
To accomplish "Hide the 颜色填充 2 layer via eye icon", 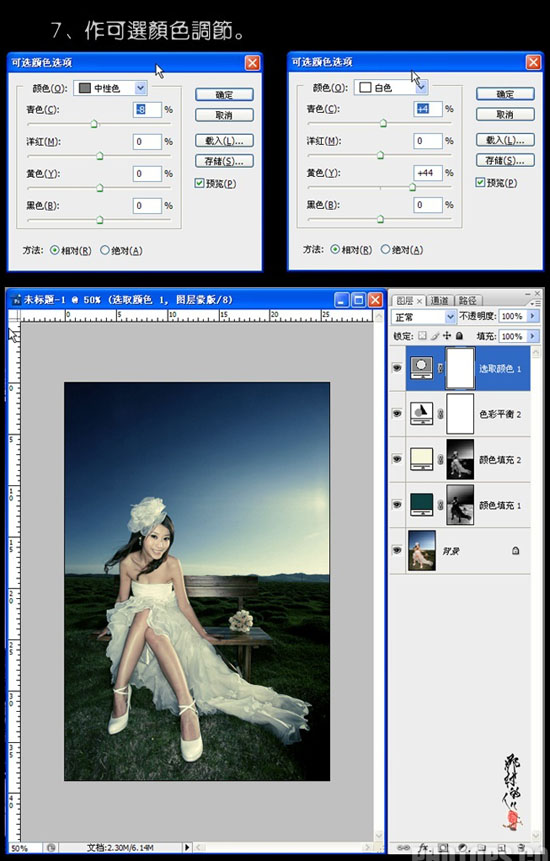I will 397,459.
